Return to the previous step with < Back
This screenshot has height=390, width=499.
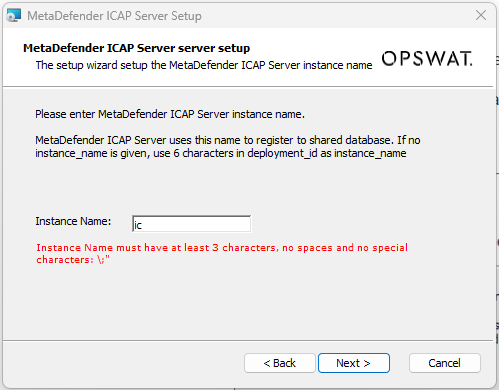(280, 363)
